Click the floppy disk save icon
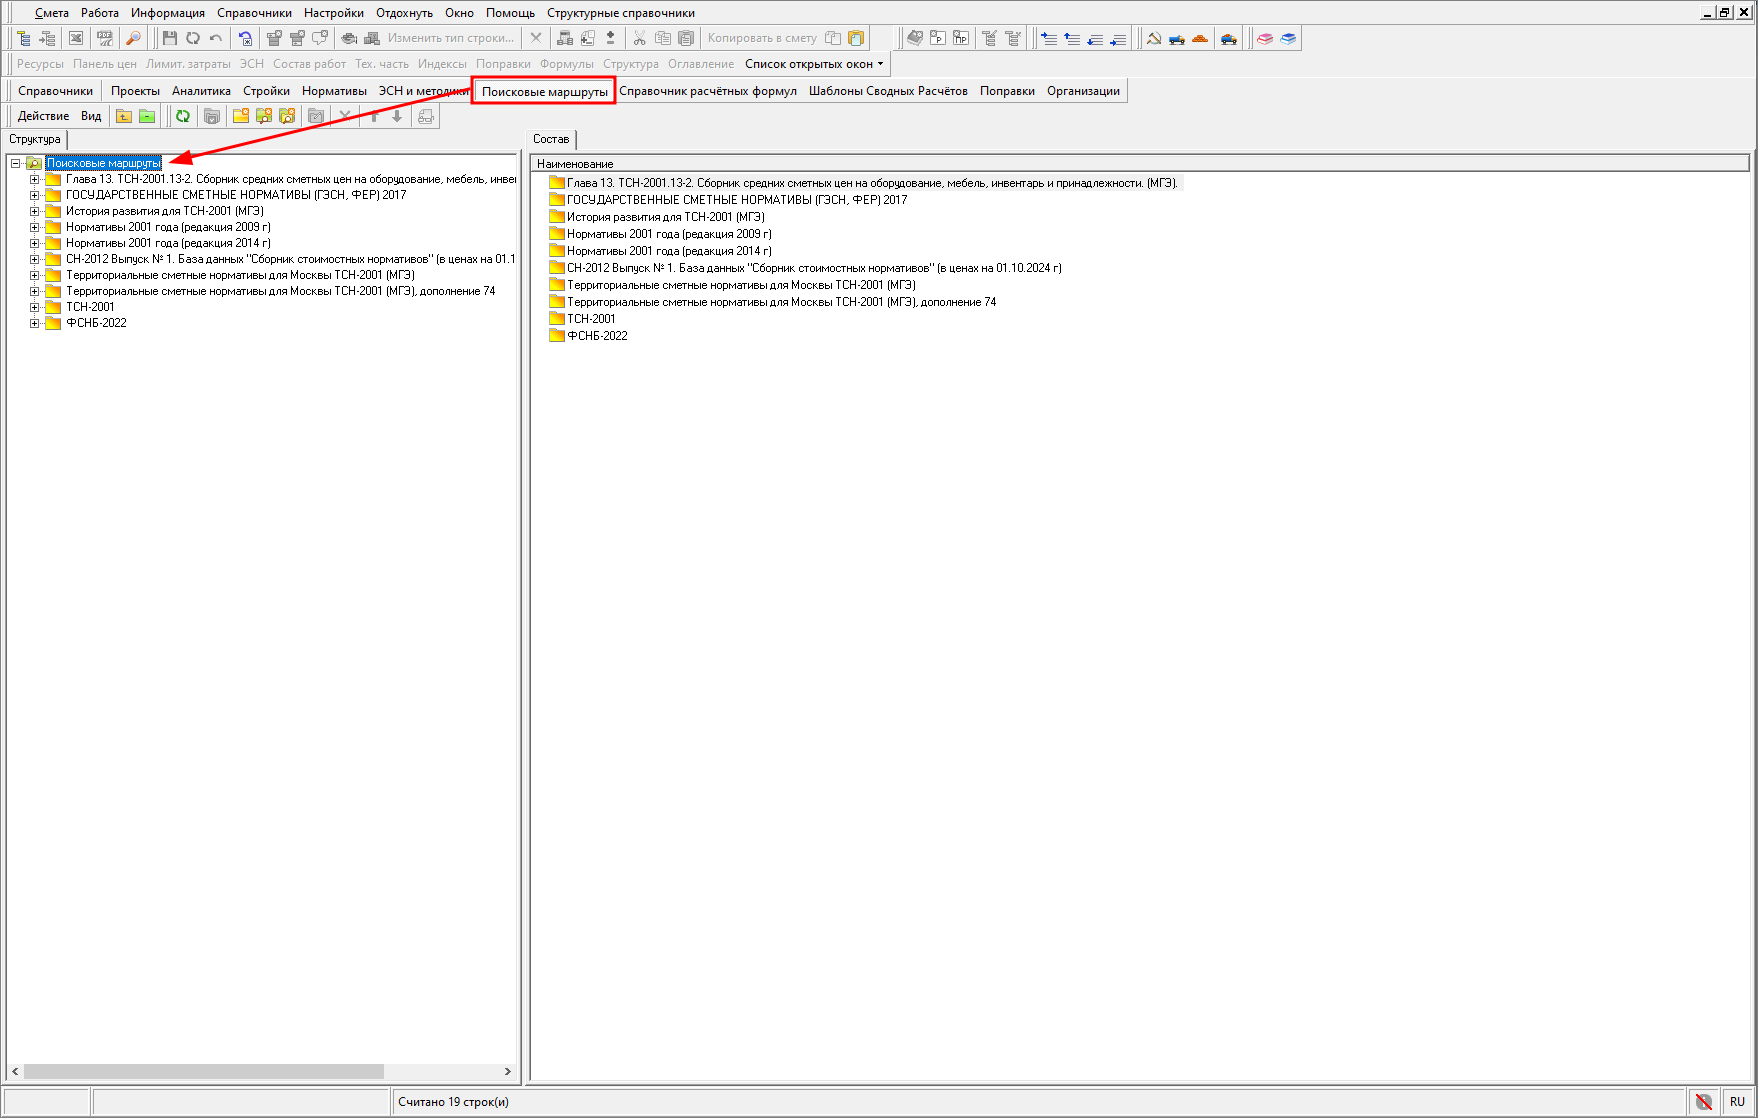This screenshot has height=1118, width=1758. pos(169,38)
